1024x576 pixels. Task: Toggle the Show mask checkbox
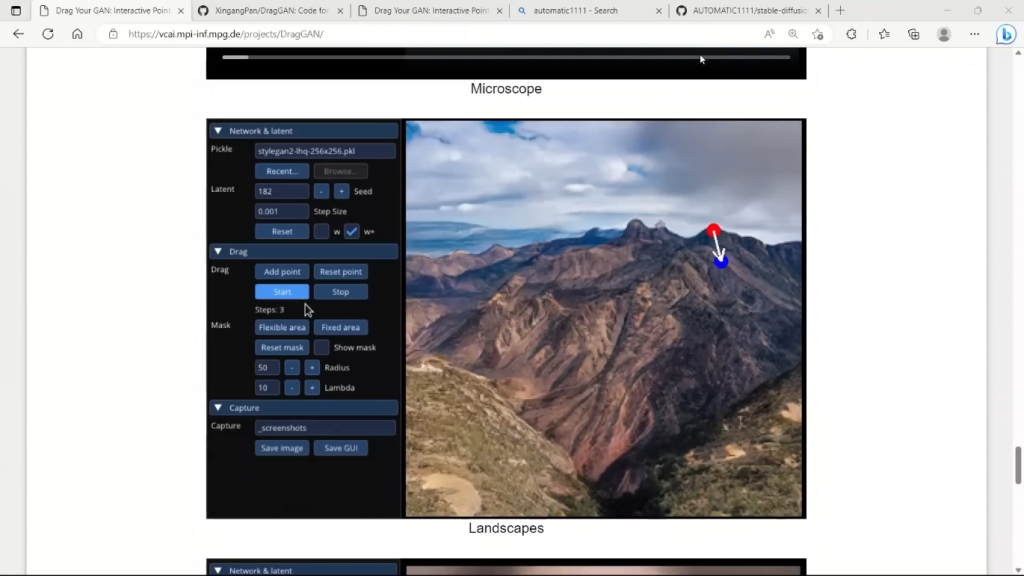point(321,347)
